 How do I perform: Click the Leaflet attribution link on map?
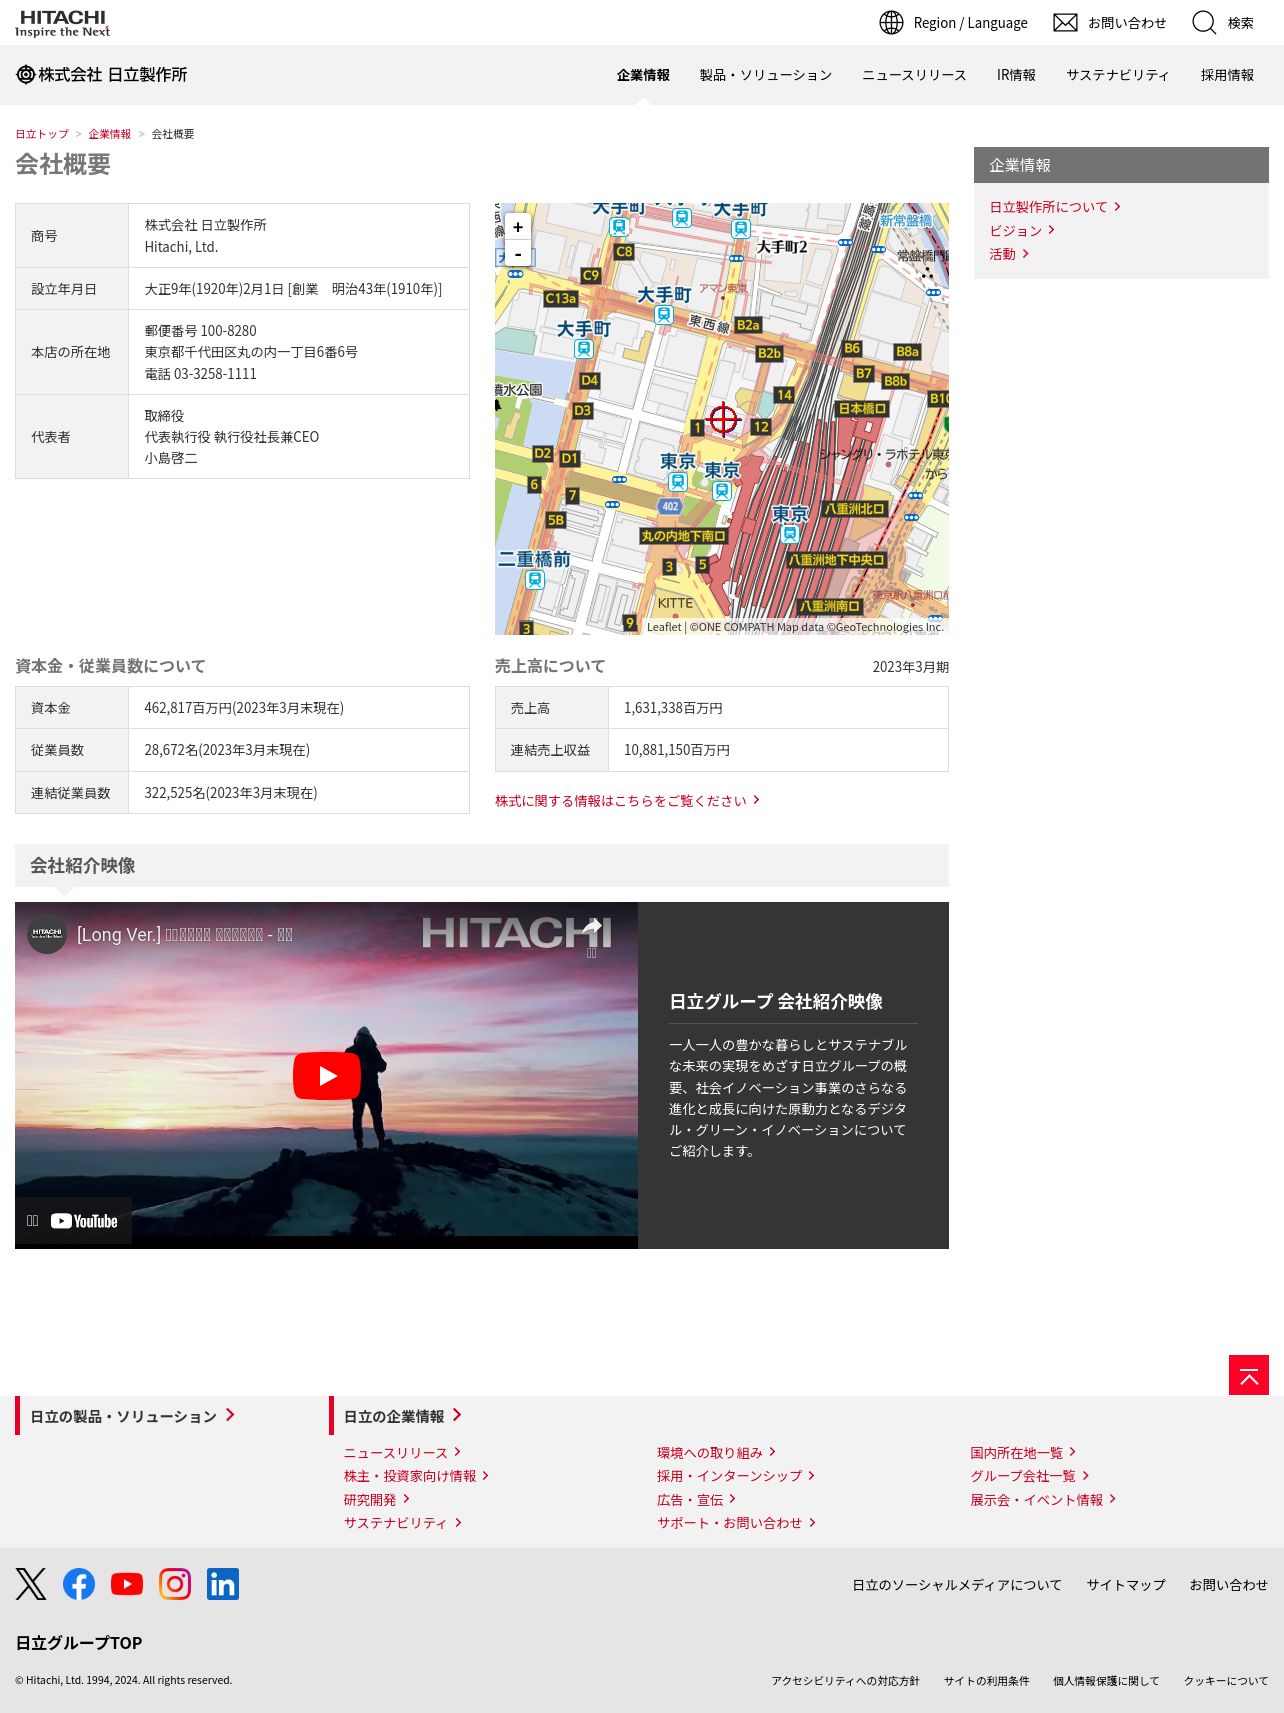(664, 627)
